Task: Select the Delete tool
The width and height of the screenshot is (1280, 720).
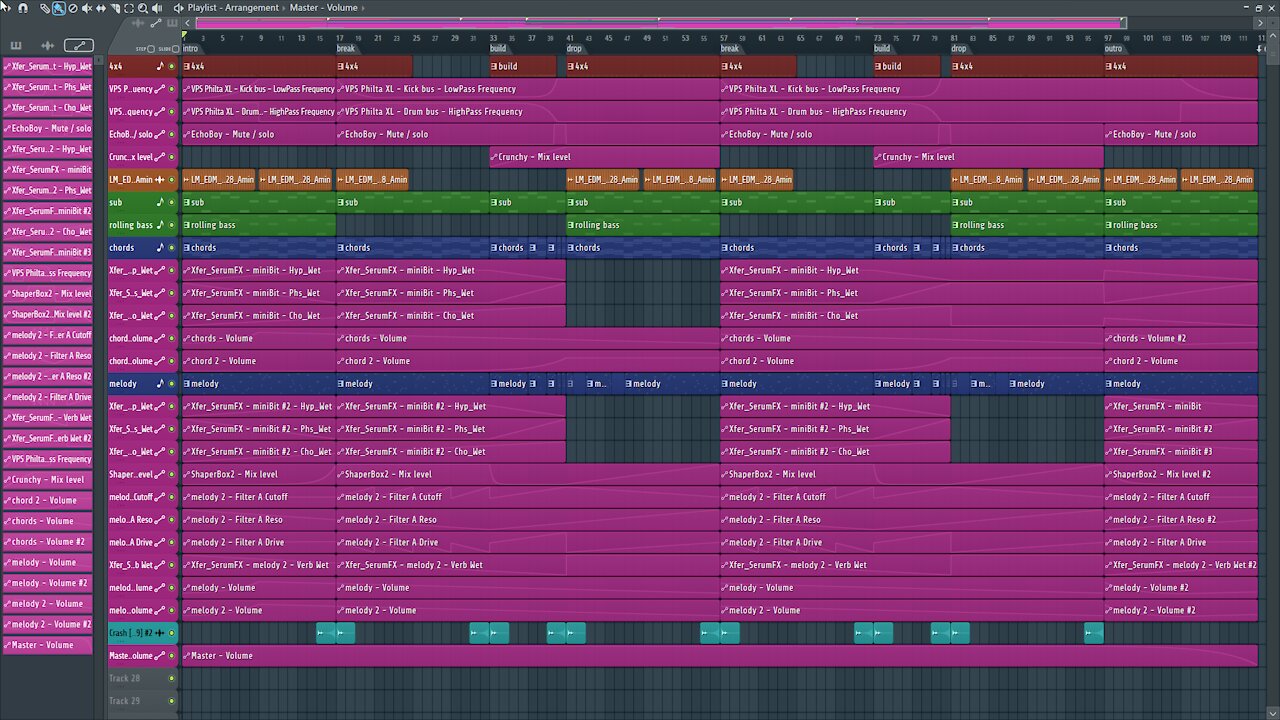Action: (73, 8)
